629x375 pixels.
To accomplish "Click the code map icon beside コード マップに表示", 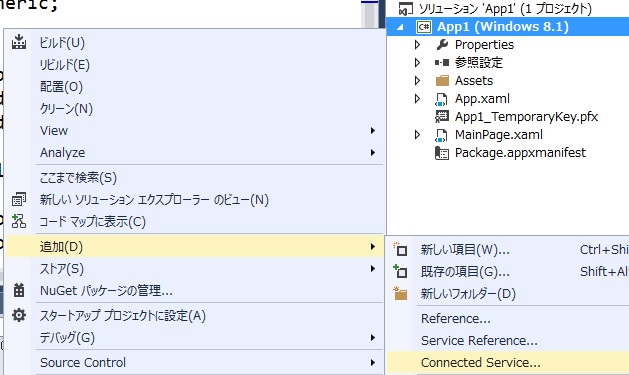I will [x=19, y=221].
